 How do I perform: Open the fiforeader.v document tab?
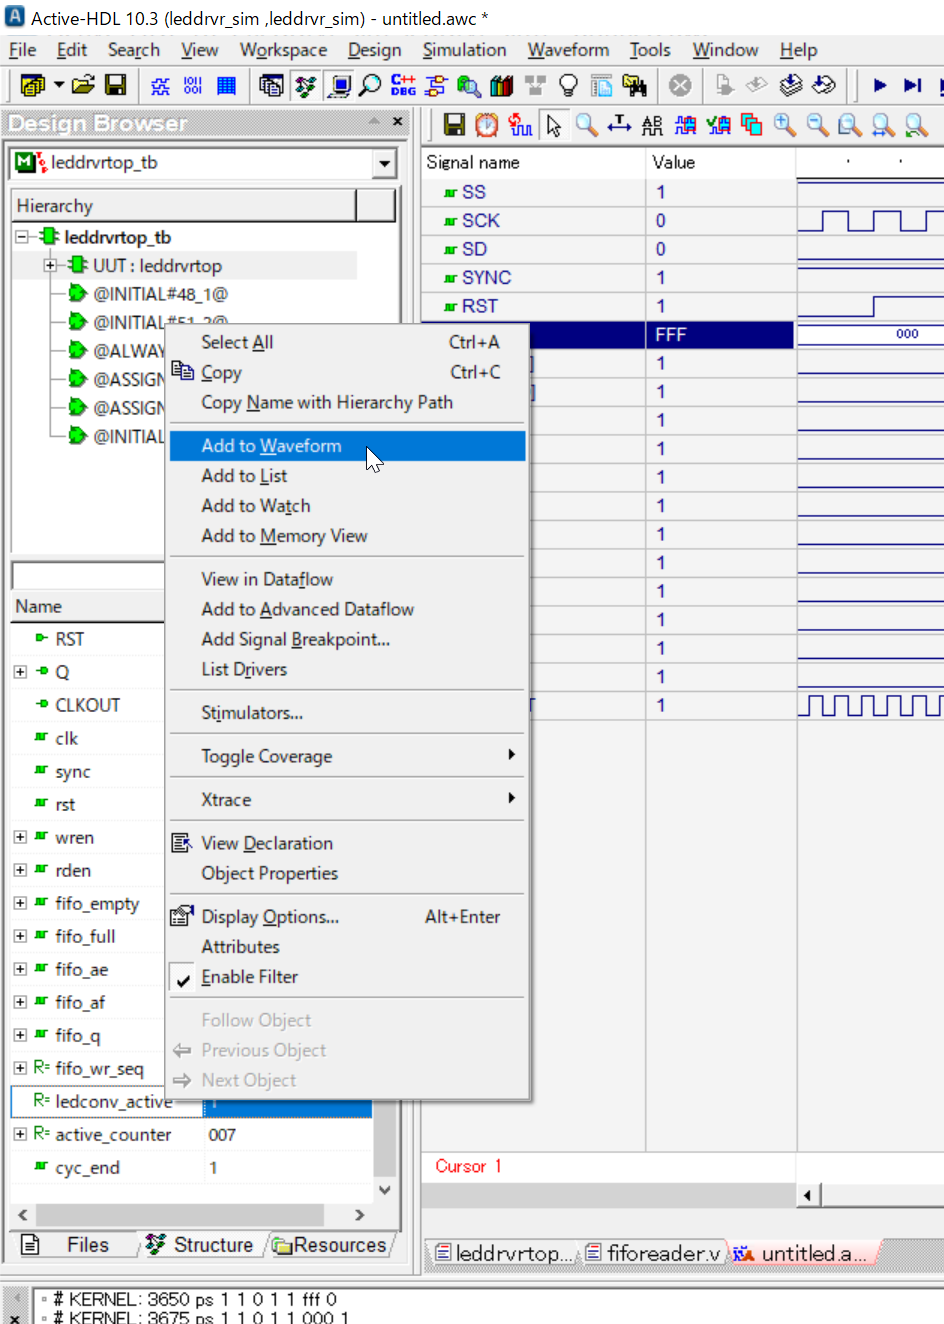[654, 1253]
